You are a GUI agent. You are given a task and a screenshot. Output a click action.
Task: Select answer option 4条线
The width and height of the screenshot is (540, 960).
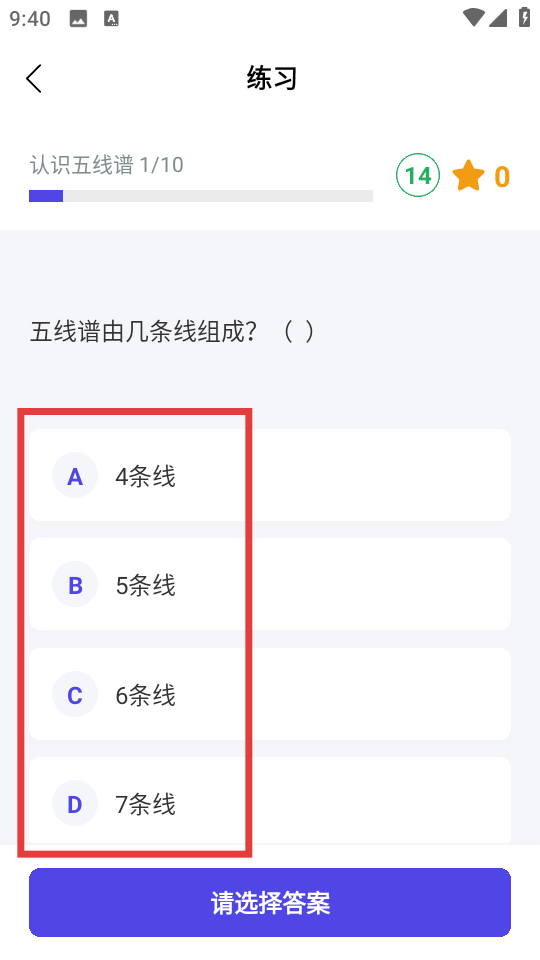270,475
